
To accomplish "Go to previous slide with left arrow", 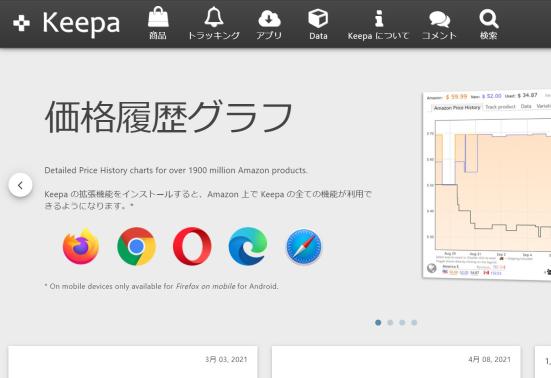I will [20, 185].
